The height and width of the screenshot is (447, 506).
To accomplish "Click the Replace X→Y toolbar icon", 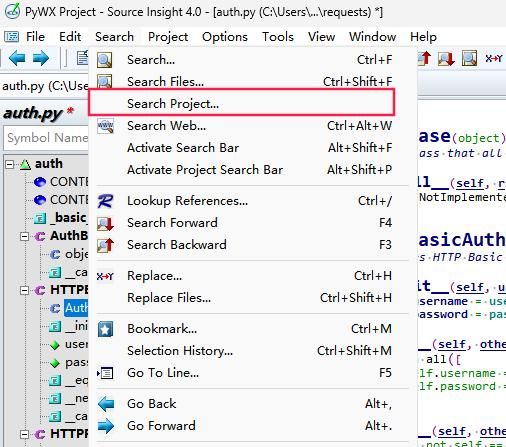I will [x=493, y=59].
